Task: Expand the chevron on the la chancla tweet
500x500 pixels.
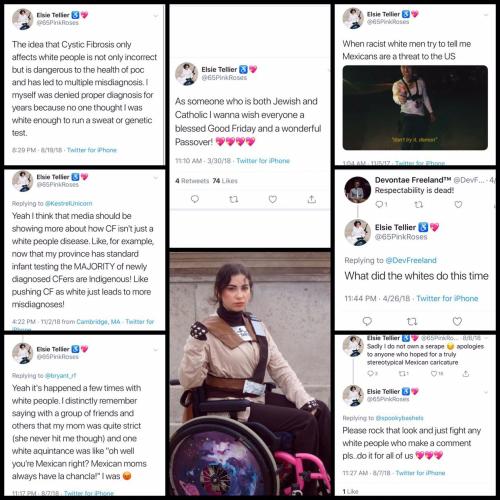Action: point(156,350)
